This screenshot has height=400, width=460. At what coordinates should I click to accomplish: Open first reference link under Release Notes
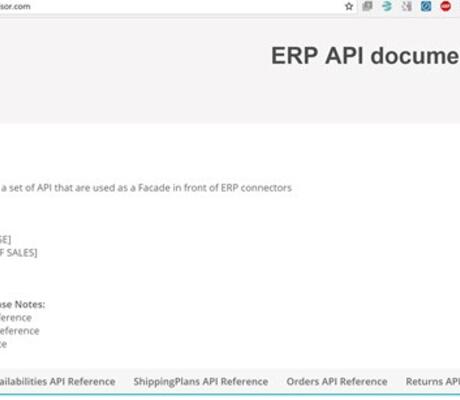pos(16,318)
